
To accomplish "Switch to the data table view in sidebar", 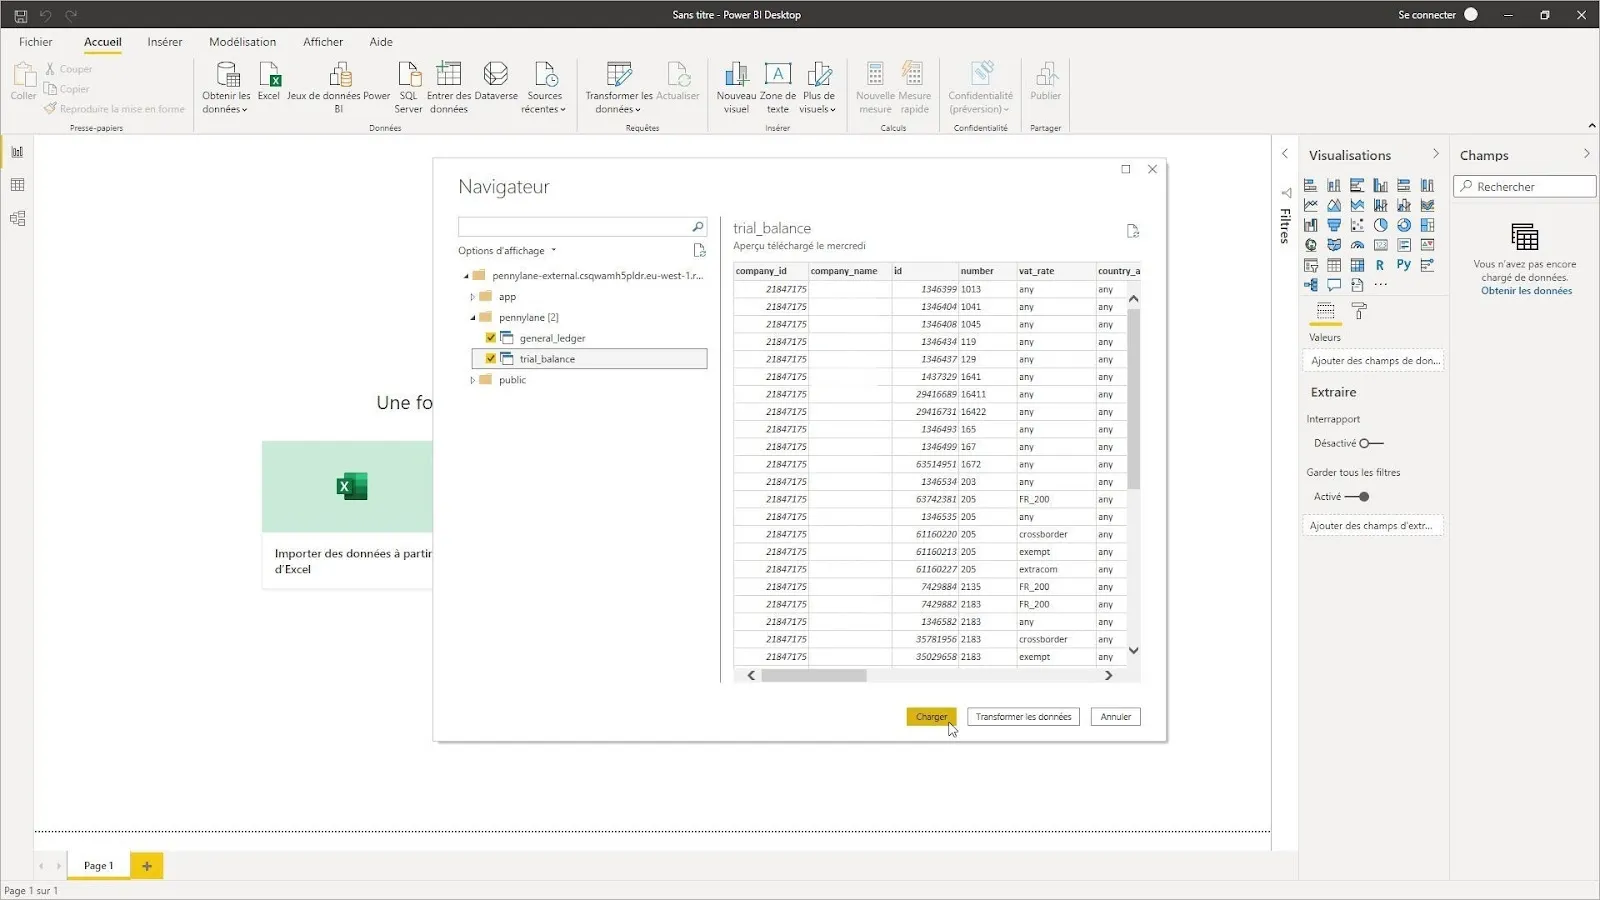I will (17, 185).
